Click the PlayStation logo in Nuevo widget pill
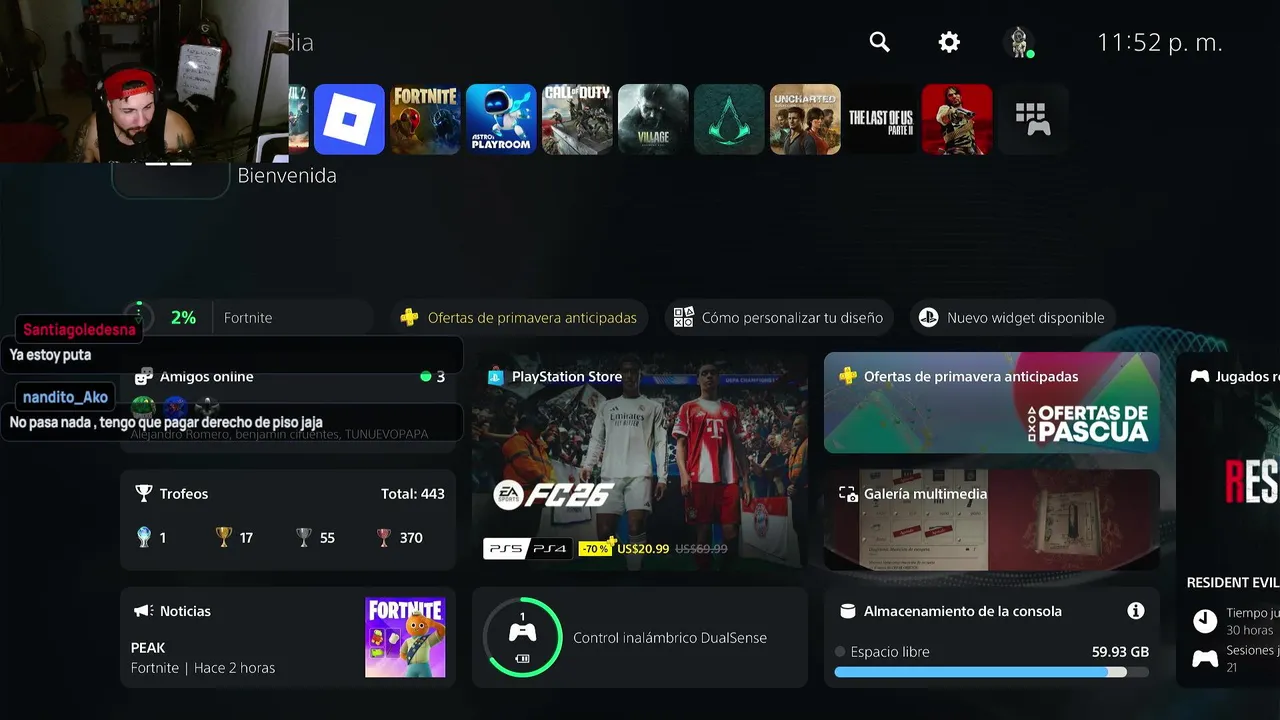 (928, 317)
